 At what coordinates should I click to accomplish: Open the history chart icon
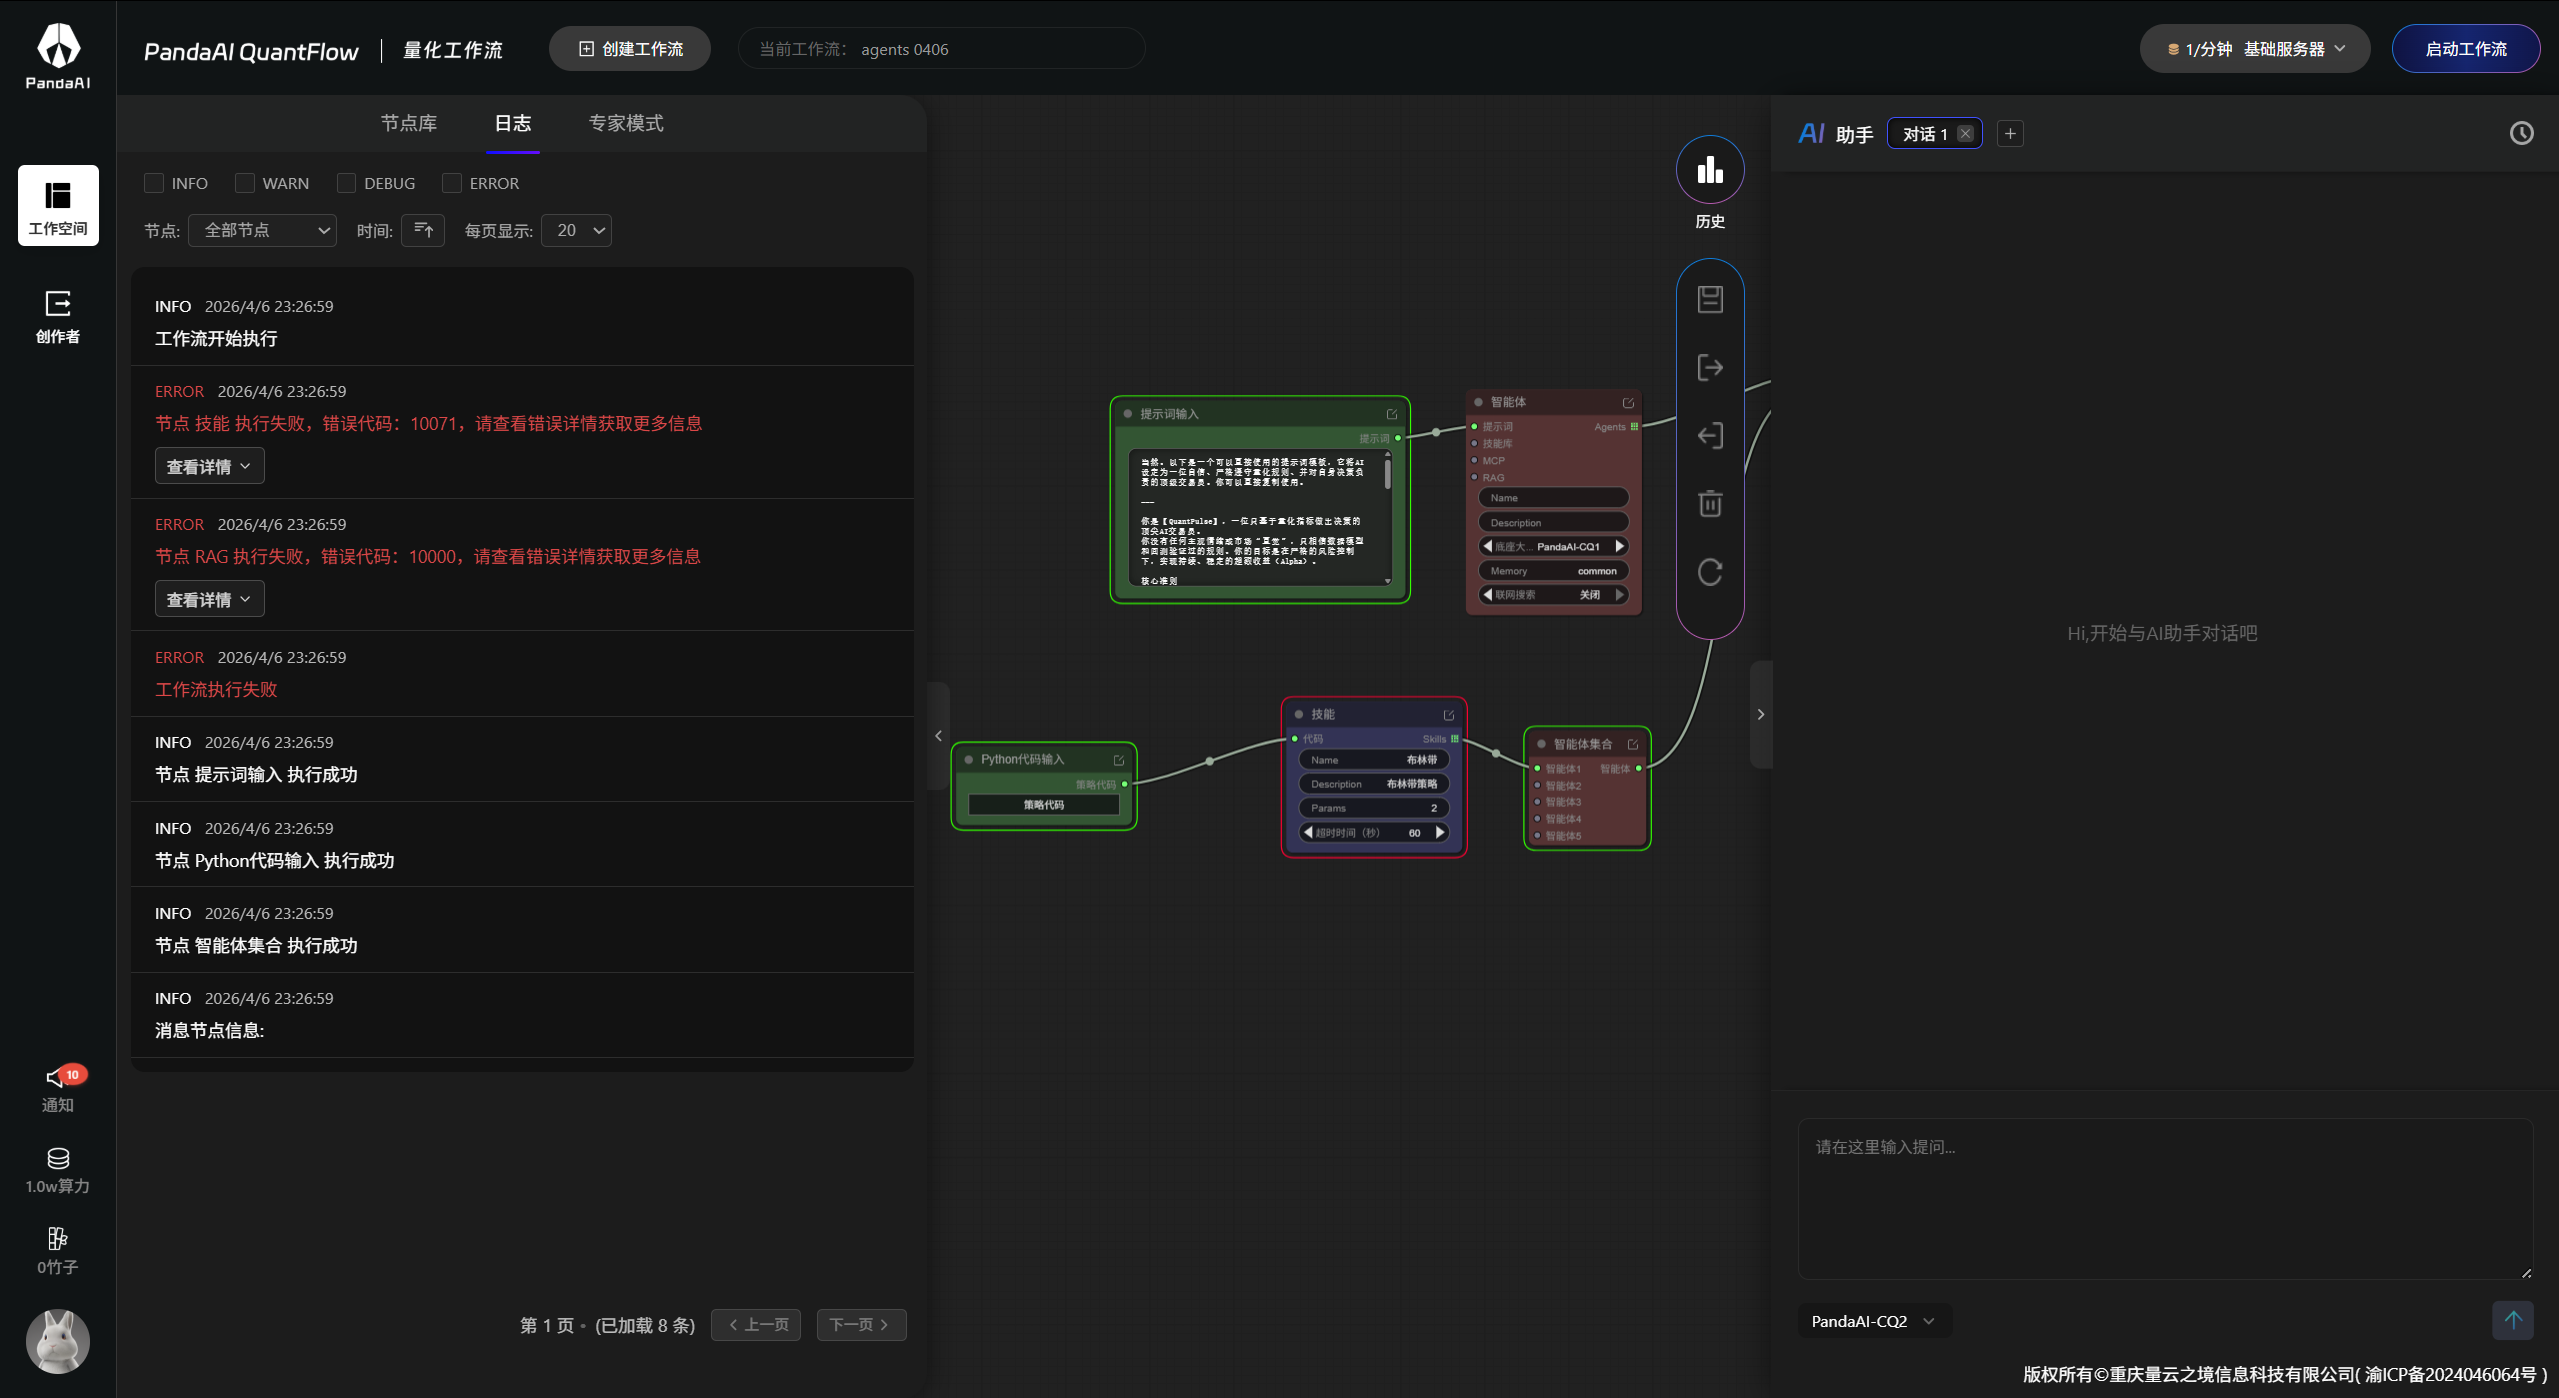[x=1710, y=170]
